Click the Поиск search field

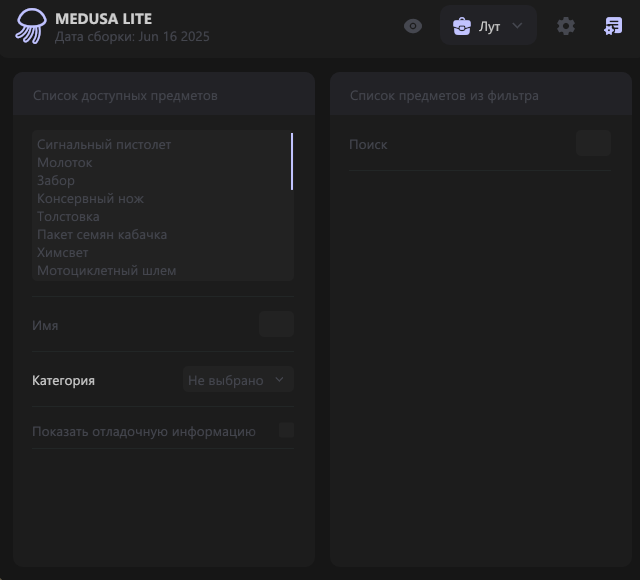coord(593,143)
